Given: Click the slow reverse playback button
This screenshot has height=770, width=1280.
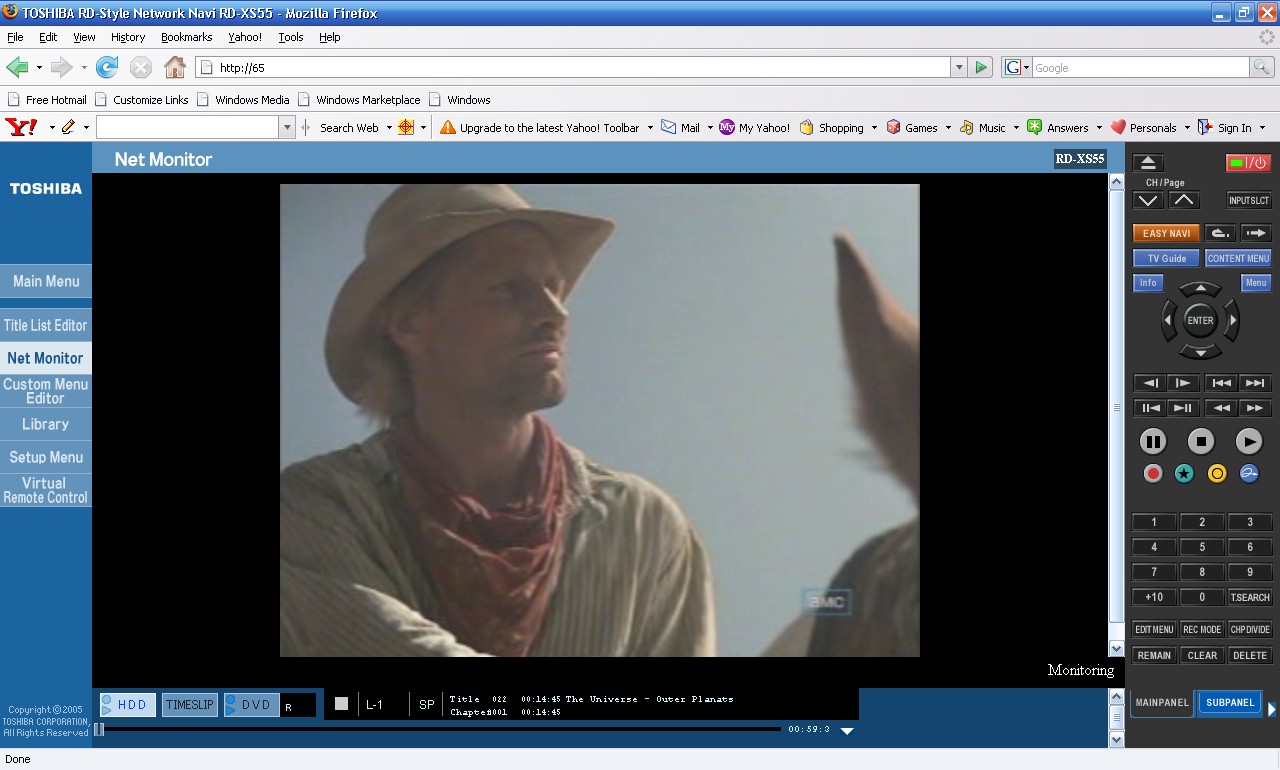Looking at the screenshot, I should (1150, 383).
